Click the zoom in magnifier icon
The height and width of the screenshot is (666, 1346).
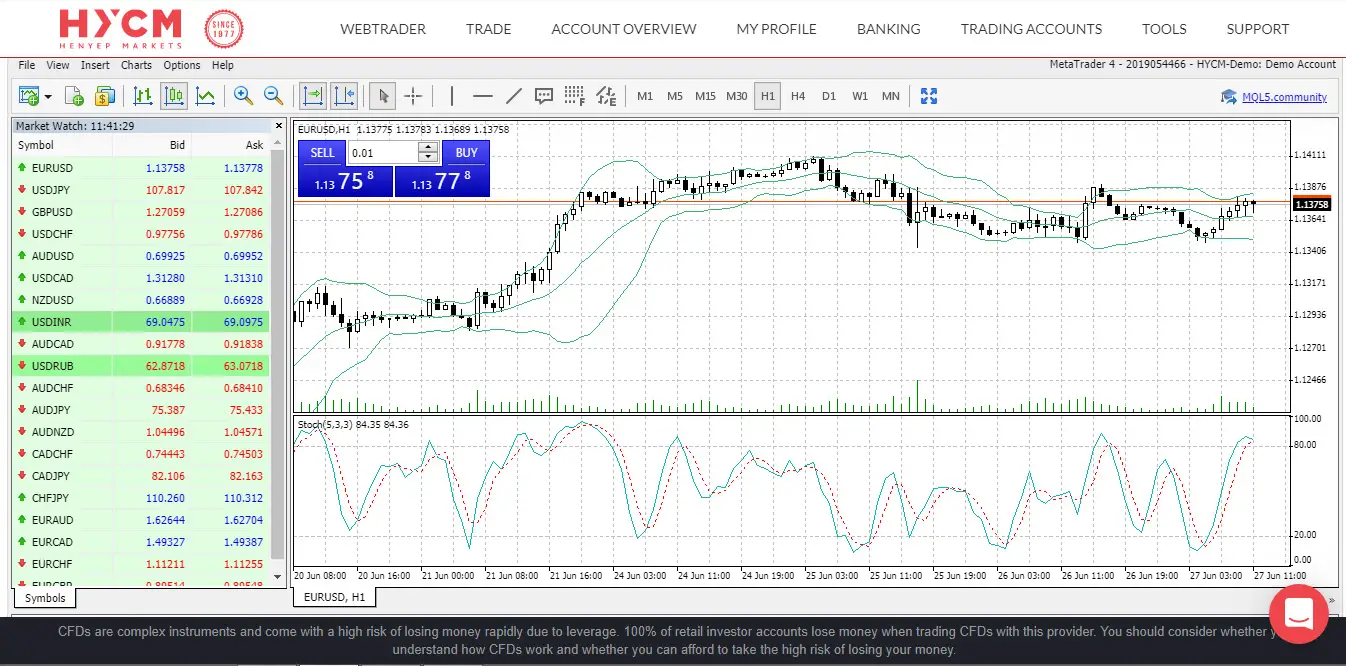243,96
